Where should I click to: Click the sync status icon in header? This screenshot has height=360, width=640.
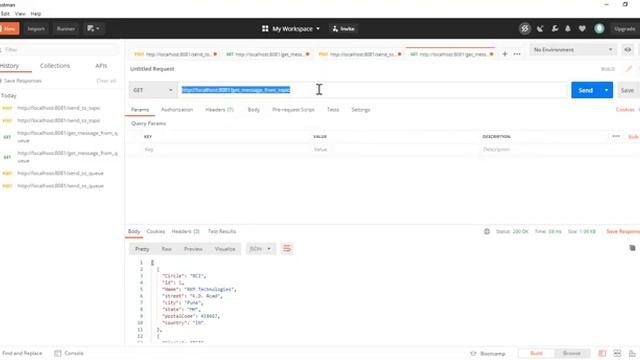click(x=524, y=29)
